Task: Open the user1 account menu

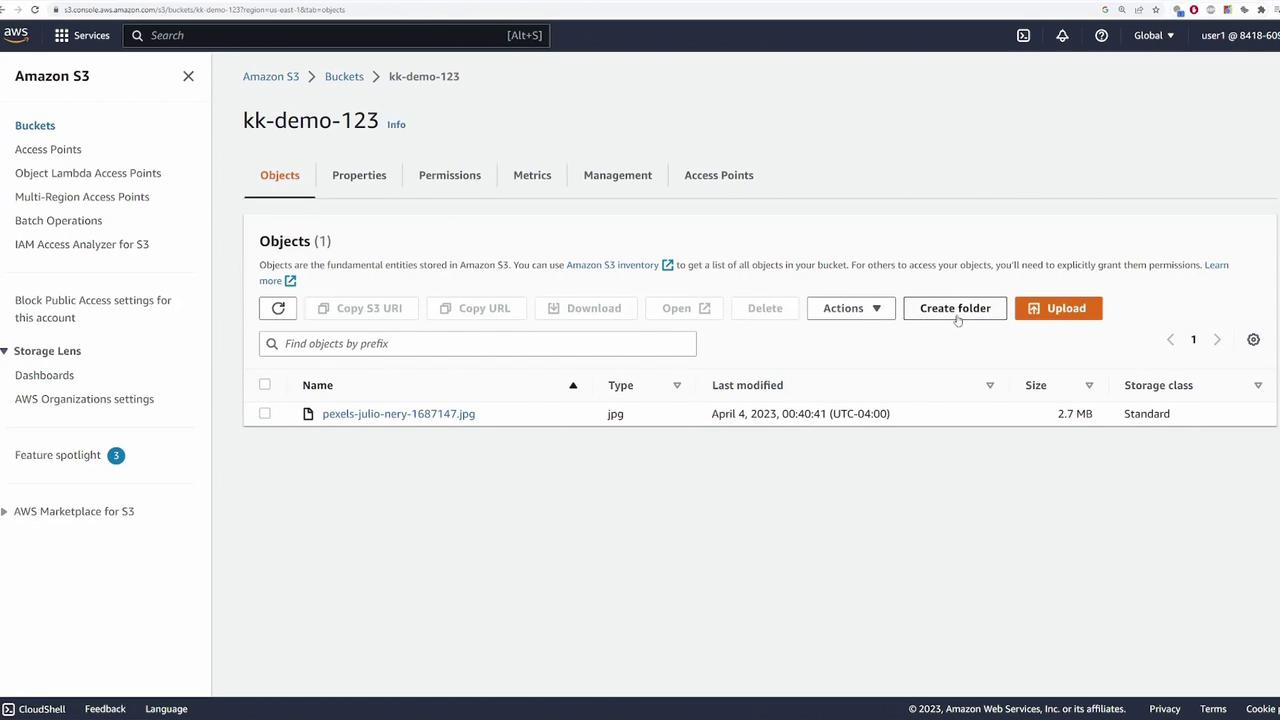Action: tap(1240, 35)
